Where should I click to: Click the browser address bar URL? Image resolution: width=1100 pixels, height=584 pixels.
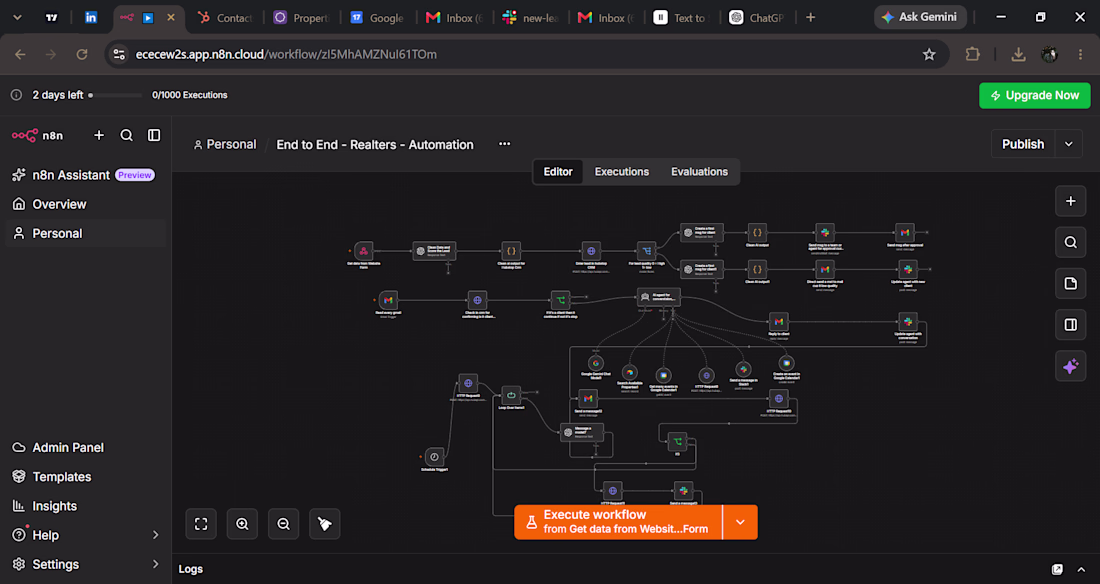tap(286, 54)
